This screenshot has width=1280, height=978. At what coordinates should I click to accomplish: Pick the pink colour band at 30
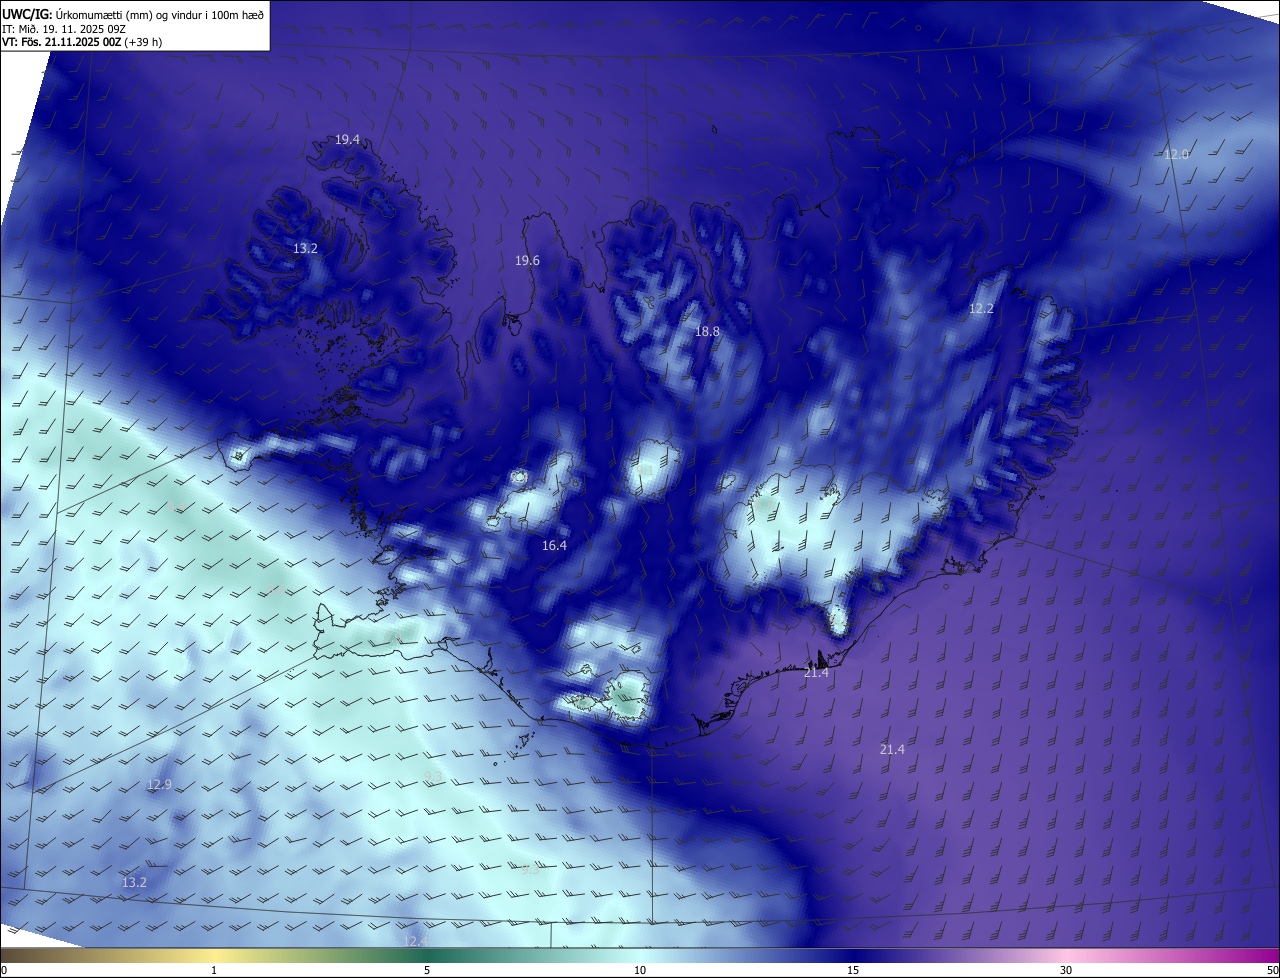pyautogui.click(x=1066, y=956)
